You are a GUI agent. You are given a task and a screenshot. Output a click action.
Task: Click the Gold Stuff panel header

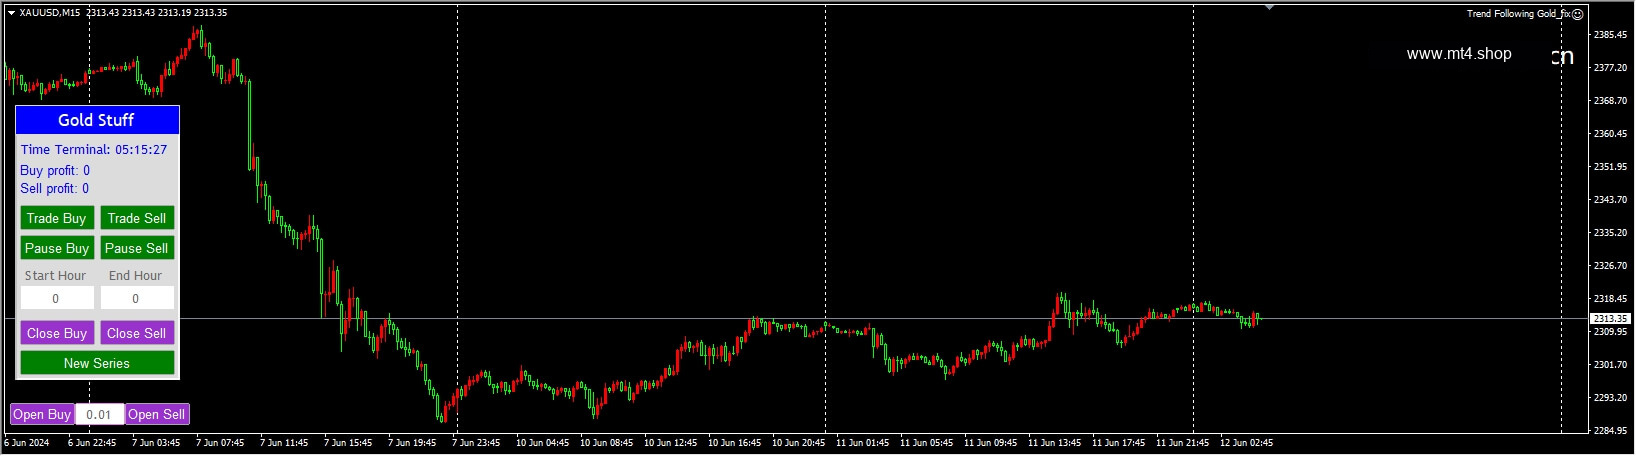coord(97,120)
